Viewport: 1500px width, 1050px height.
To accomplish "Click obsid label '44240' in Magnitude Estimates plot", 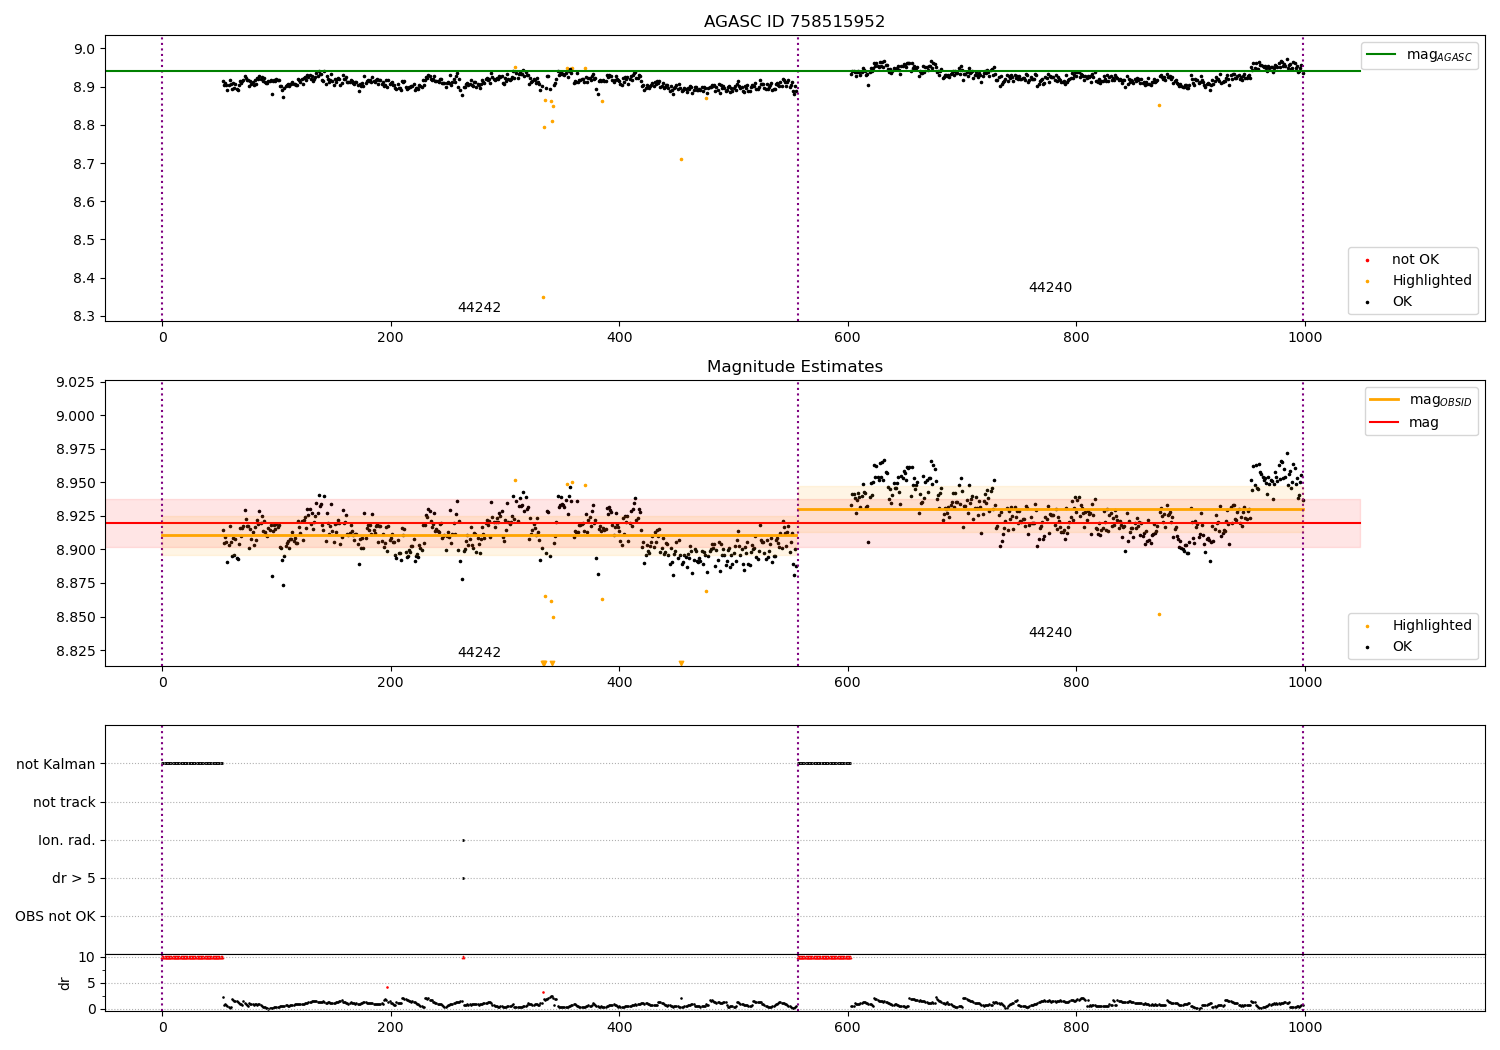I will 1050,632.
